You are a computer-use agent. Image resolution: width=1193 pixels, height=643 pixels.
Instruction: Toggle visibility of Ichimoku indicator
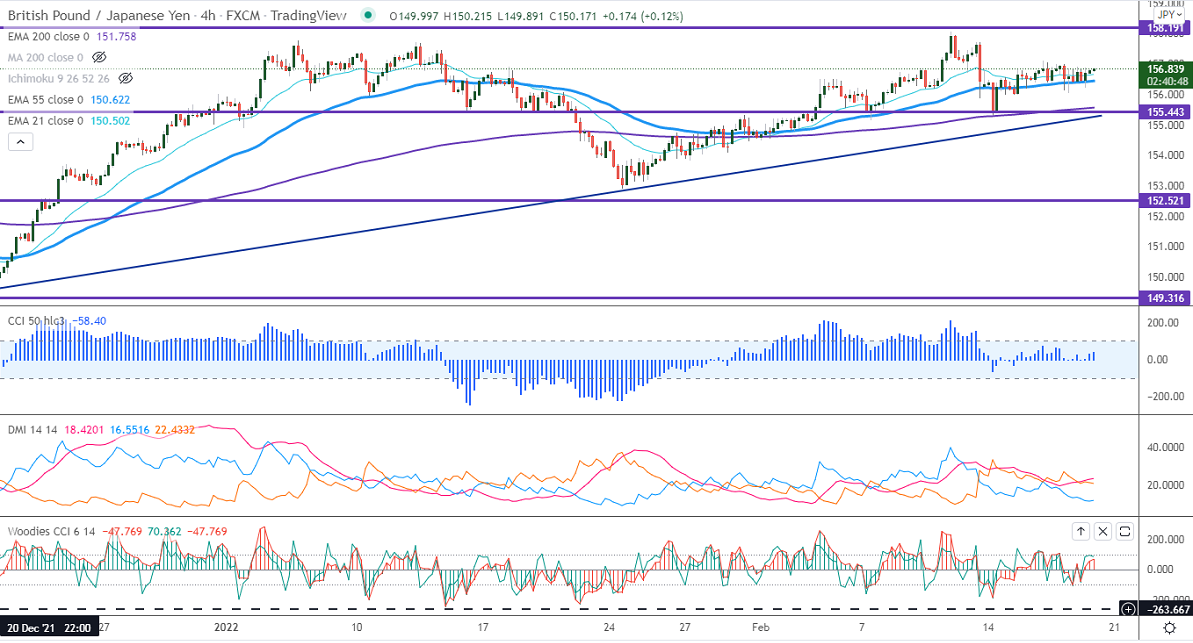(126, 78)
